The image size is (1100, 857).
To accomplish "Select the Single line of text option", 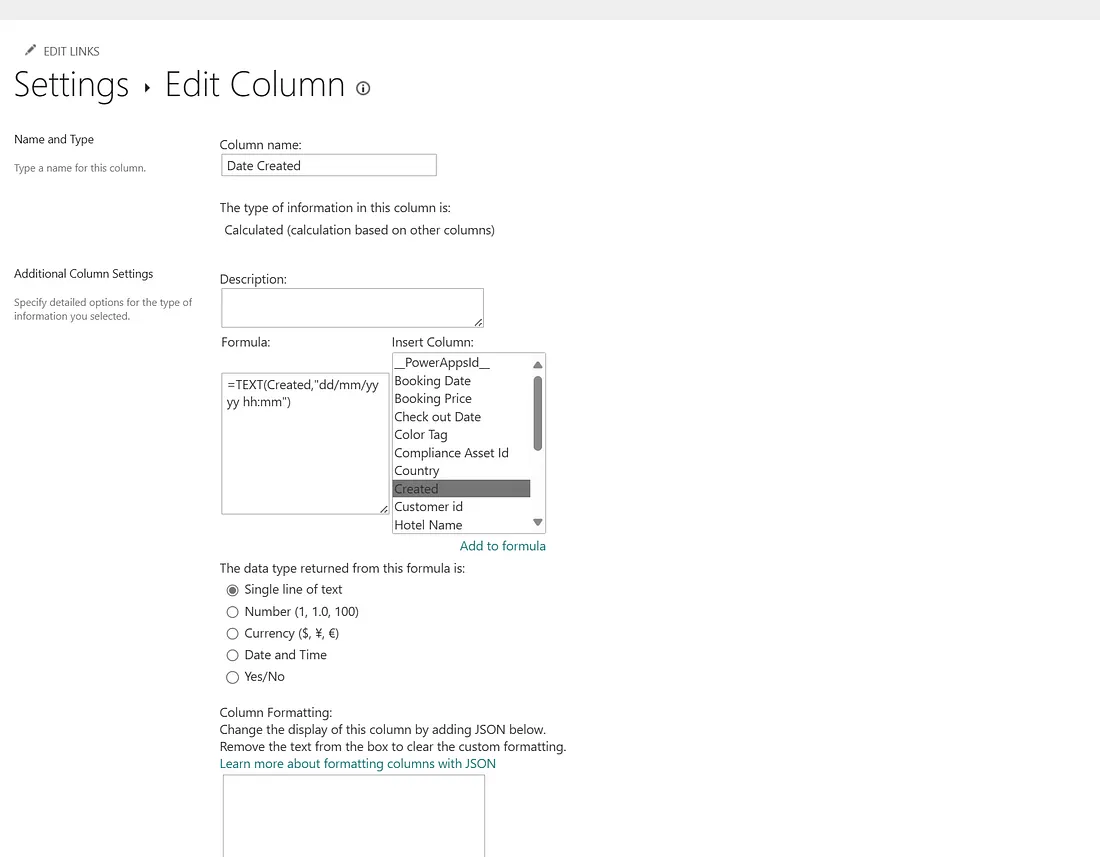I will 233,590.
